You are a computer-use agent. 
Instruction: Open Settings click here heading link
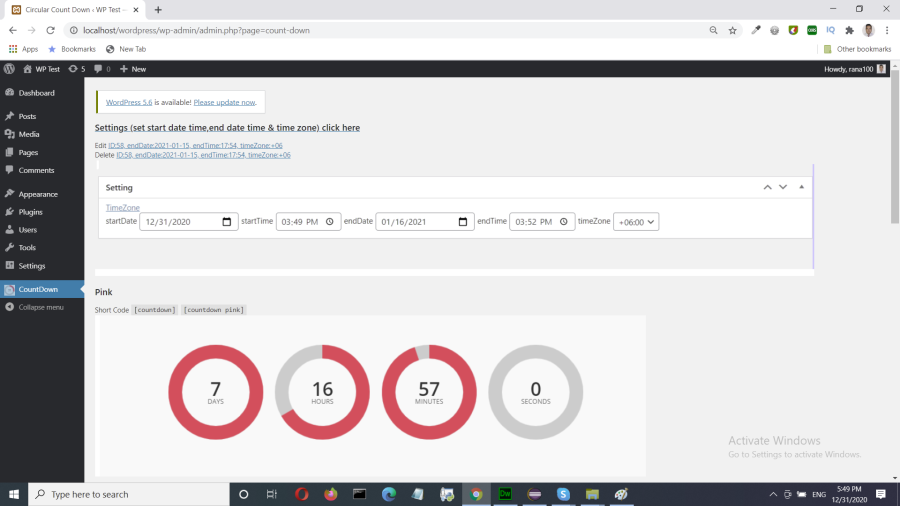click(227, 127)
